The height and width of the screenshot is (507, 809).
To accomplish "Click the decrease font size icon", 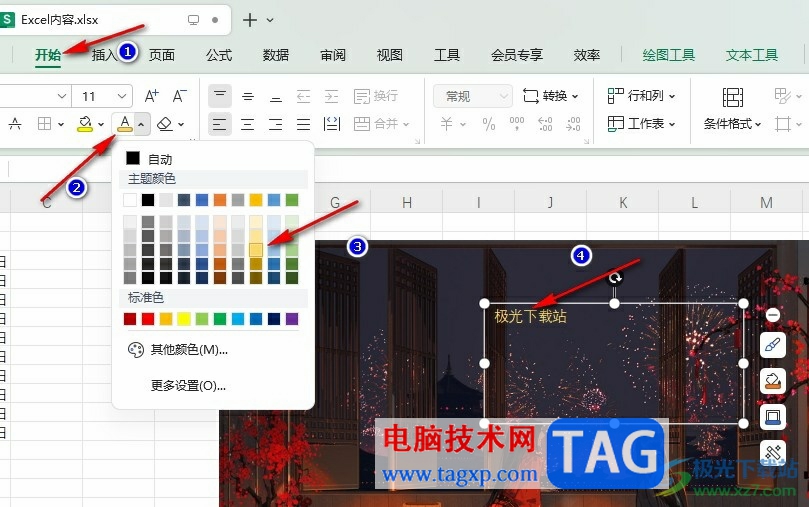I will point(179,96).
